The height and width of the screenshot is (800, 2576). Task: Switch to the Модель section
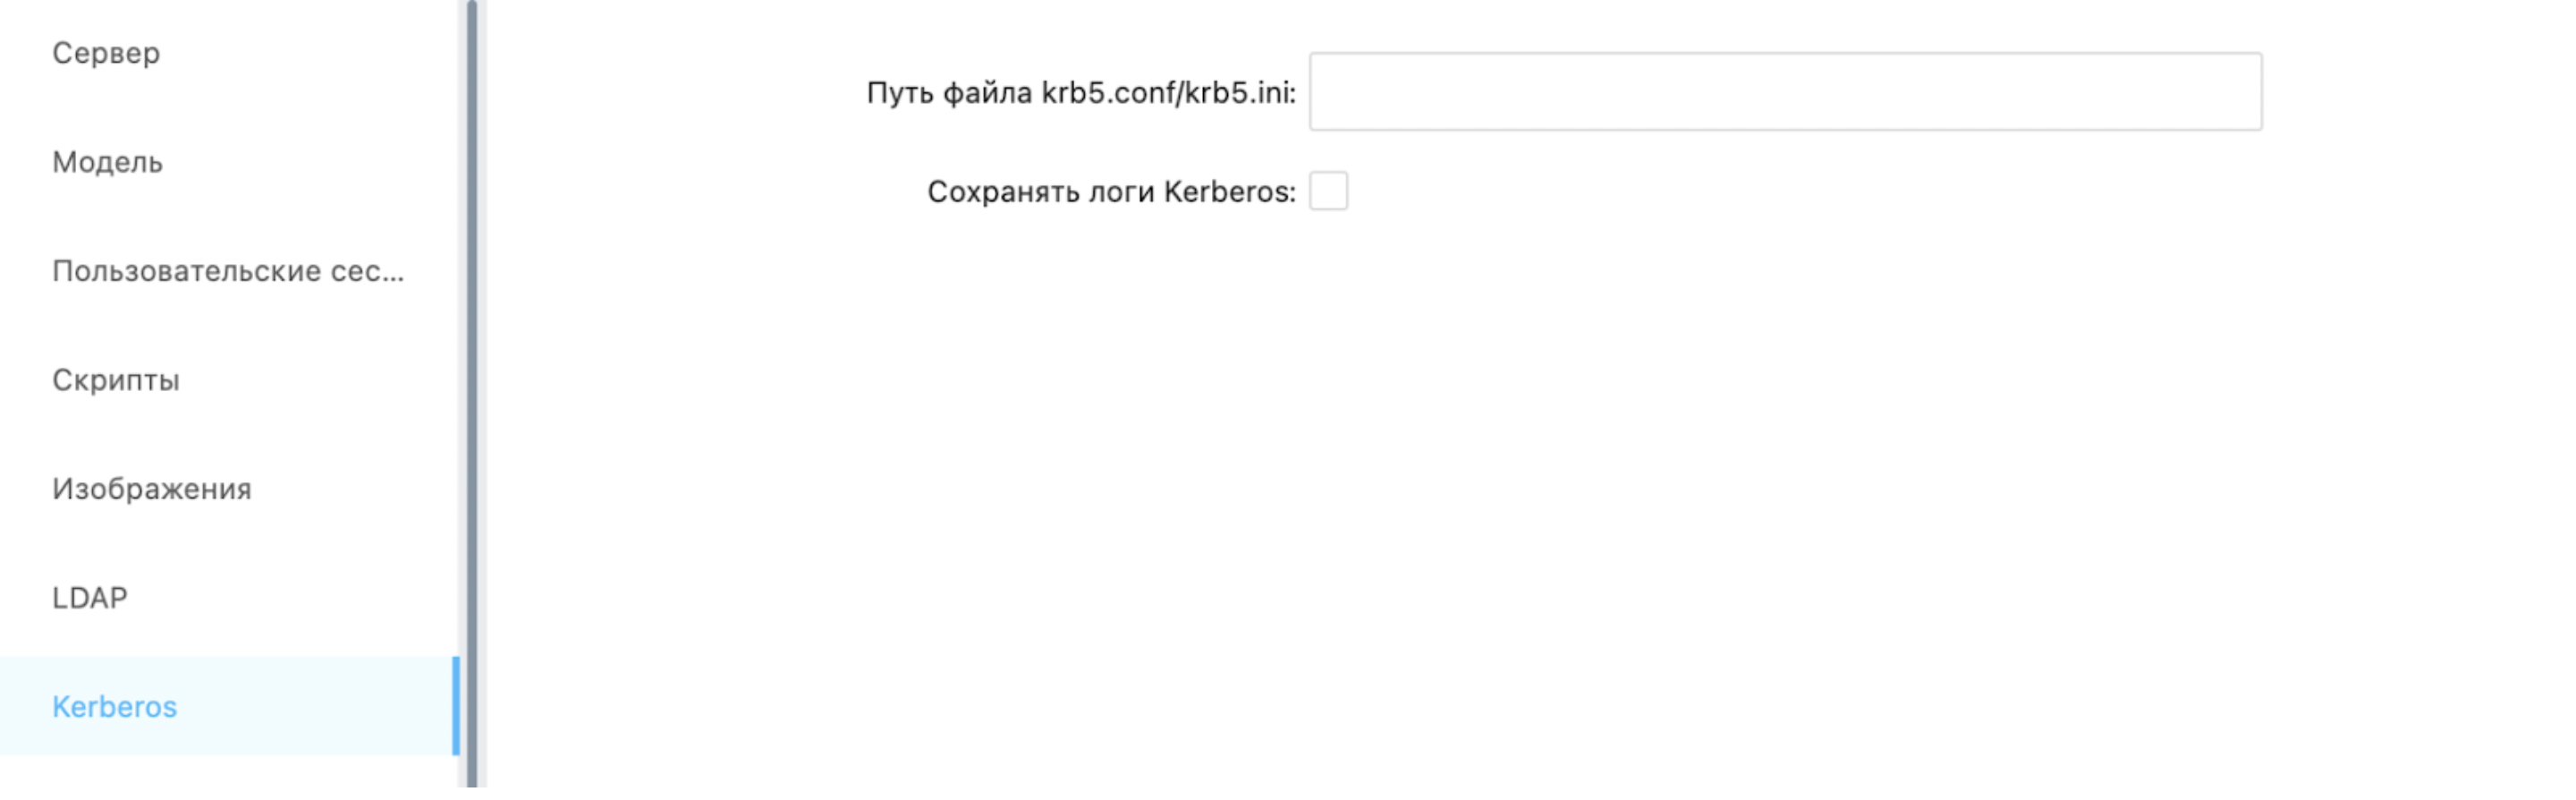click(107, 162)
